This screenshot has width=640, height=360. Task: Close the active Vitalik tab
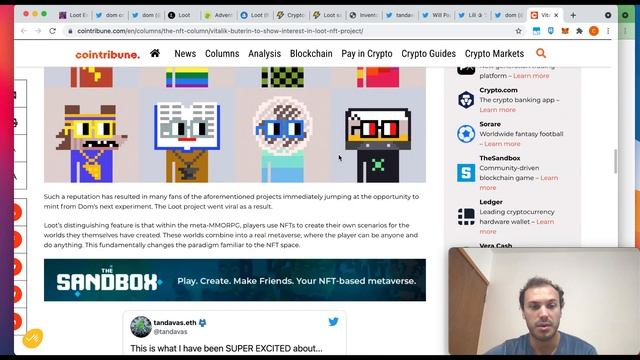tap(556, 15)
